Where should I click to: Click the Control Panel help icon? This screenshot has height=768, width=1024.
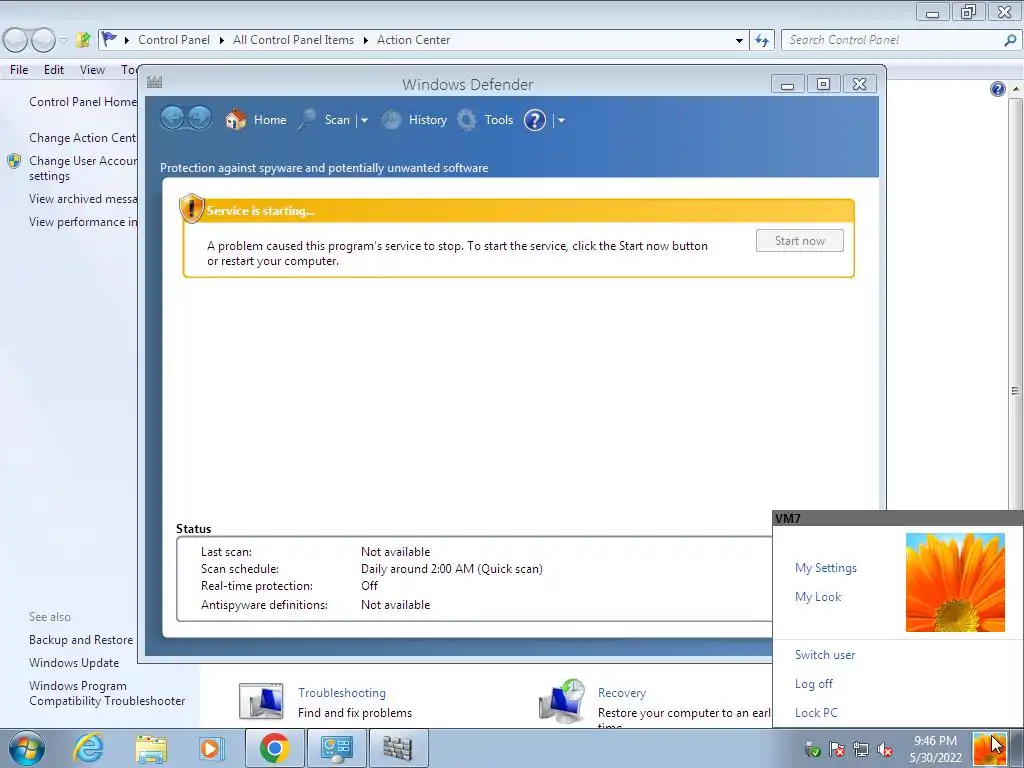tap(997, 89)
